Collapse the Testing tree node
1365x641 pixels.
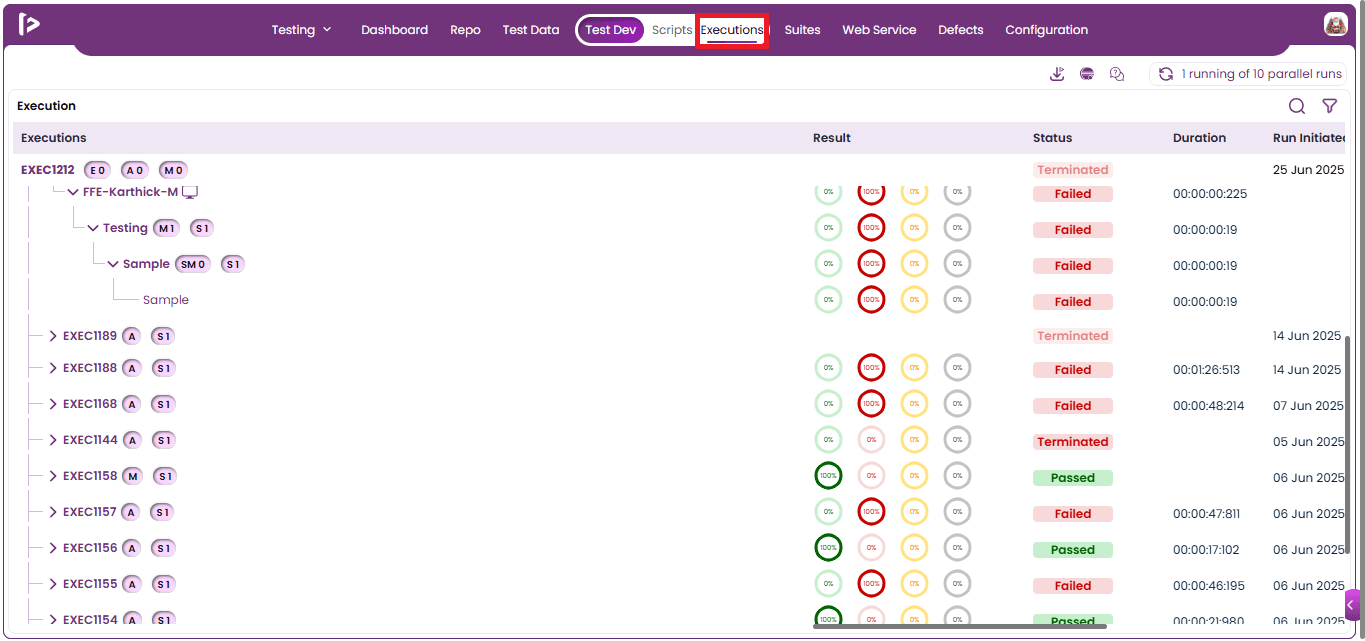93,228
